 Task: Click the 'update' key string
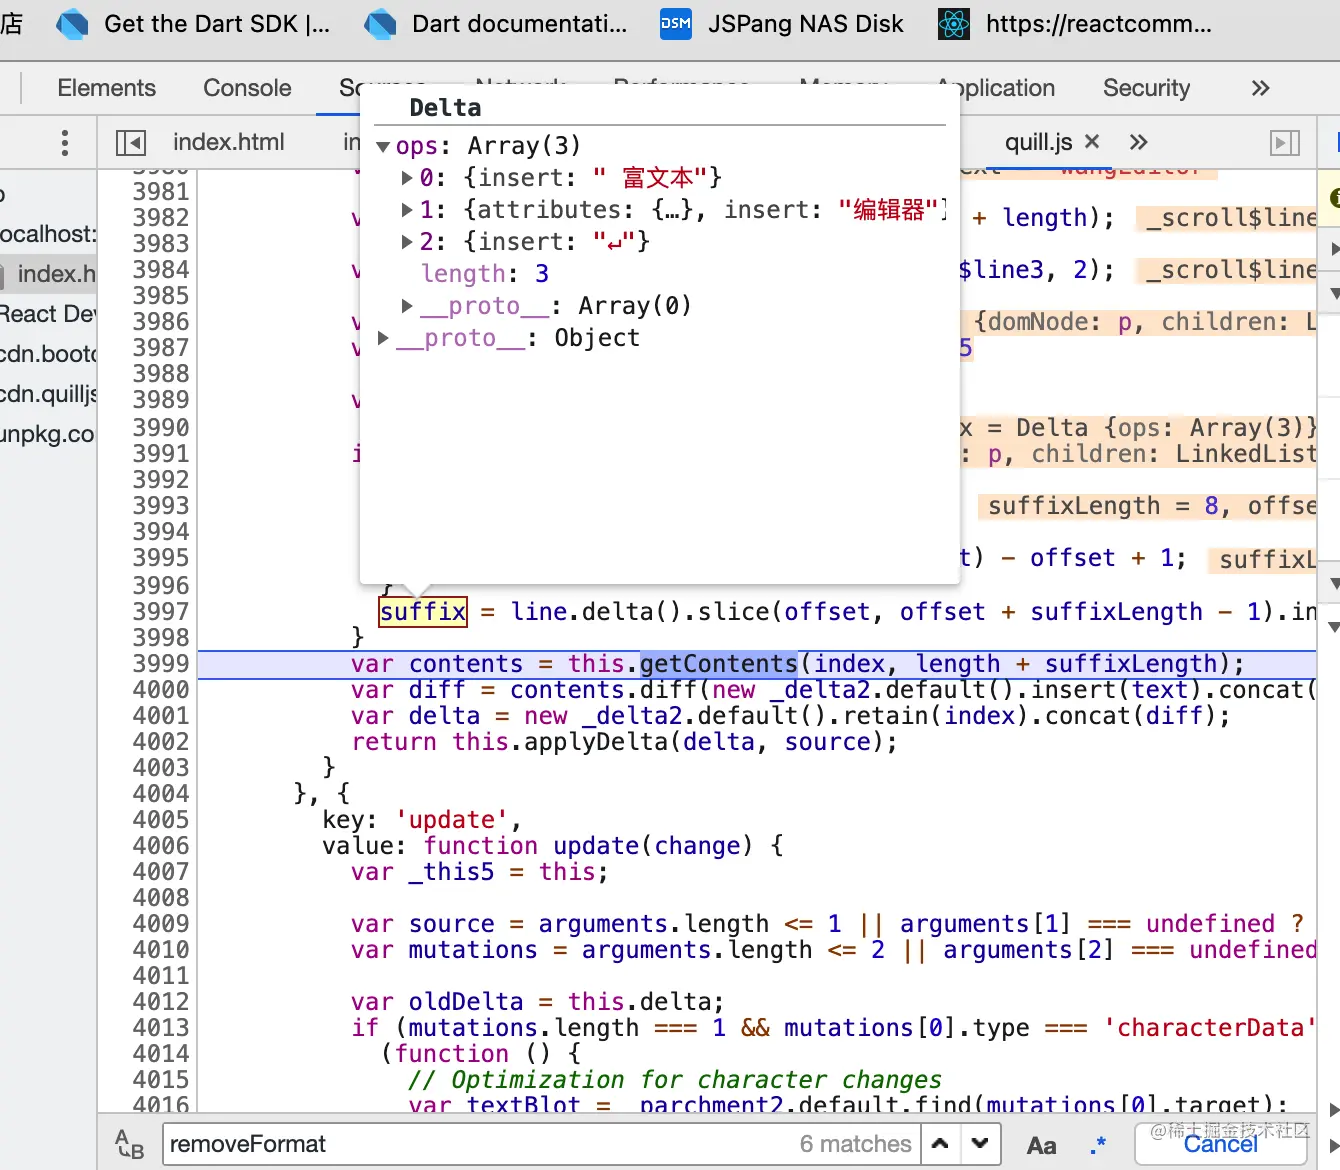tap(452, 820)
